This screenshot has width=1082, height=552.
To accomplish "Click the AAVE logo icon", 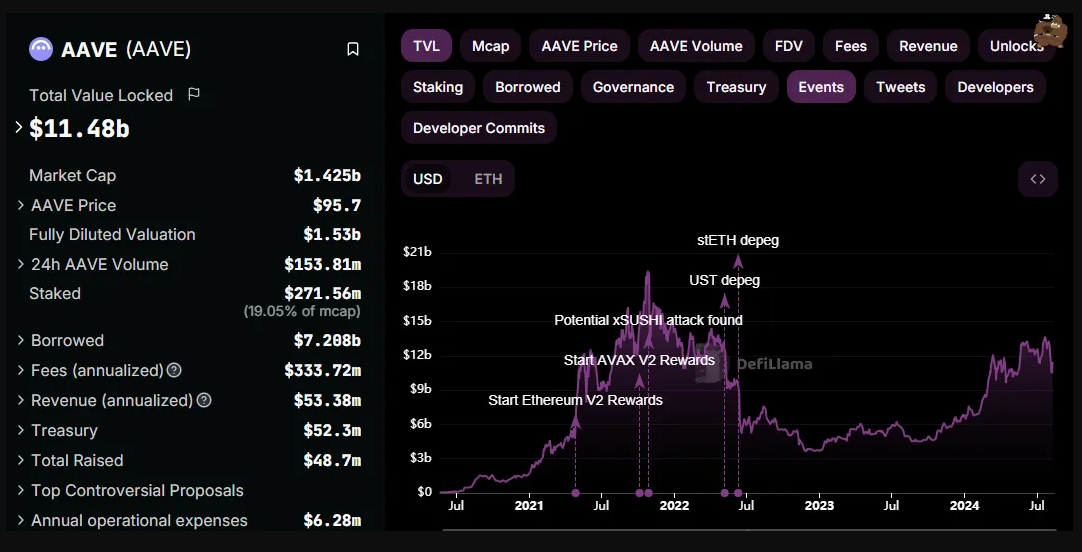I will click(x=41, y=49).
